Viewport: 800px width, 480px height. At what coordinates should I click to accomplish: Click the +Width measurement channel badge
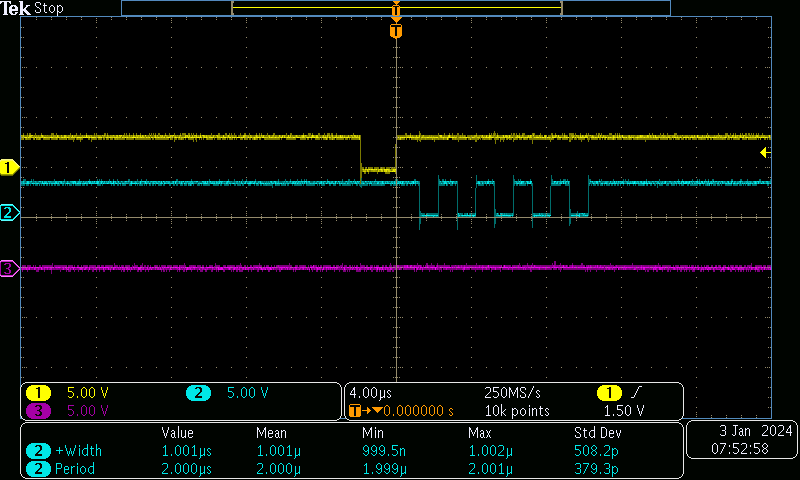pyautogui.click(x=38, y=451)
